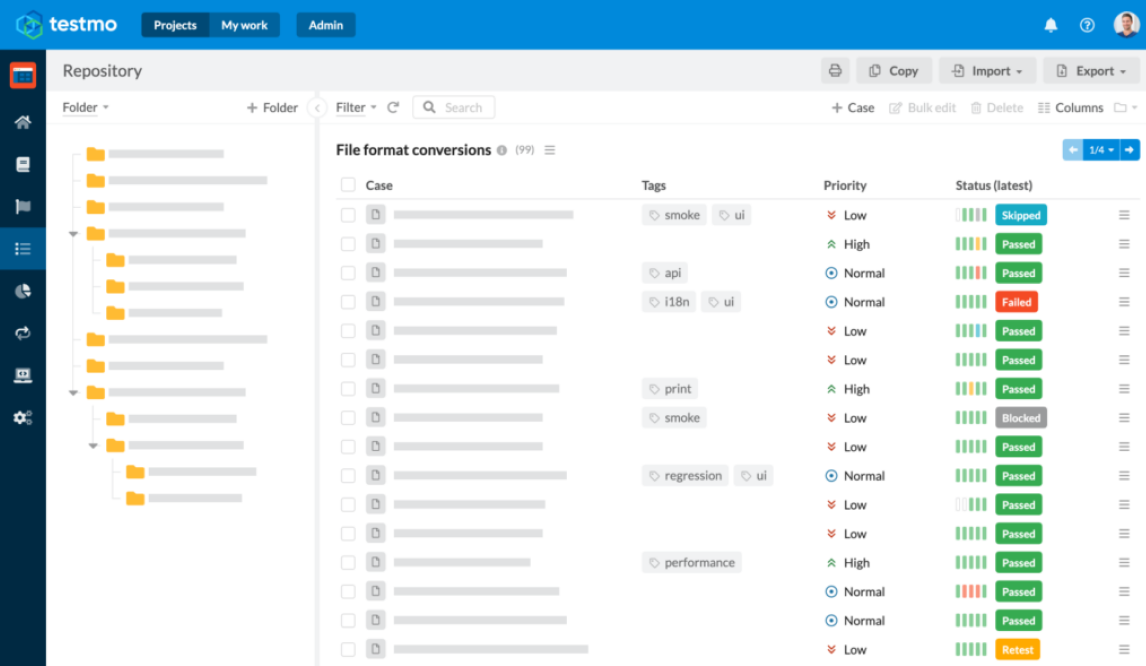Screen dimensions: 1146x666
Task: Select the flag (Milestones) icon in sidebar
Action: pos(23,206)
